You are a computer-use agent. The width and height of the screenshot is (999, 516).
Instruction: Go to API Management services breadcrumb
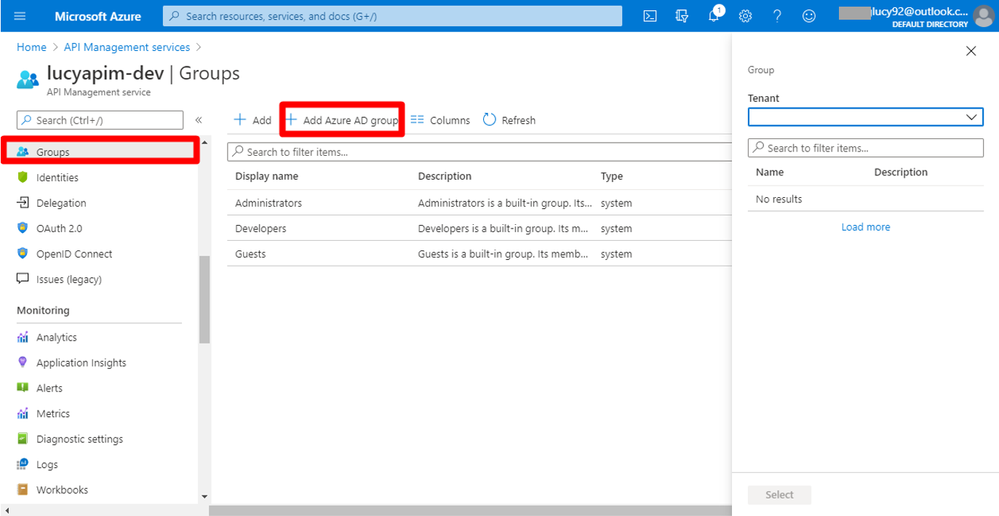click(x=127, y=47)
